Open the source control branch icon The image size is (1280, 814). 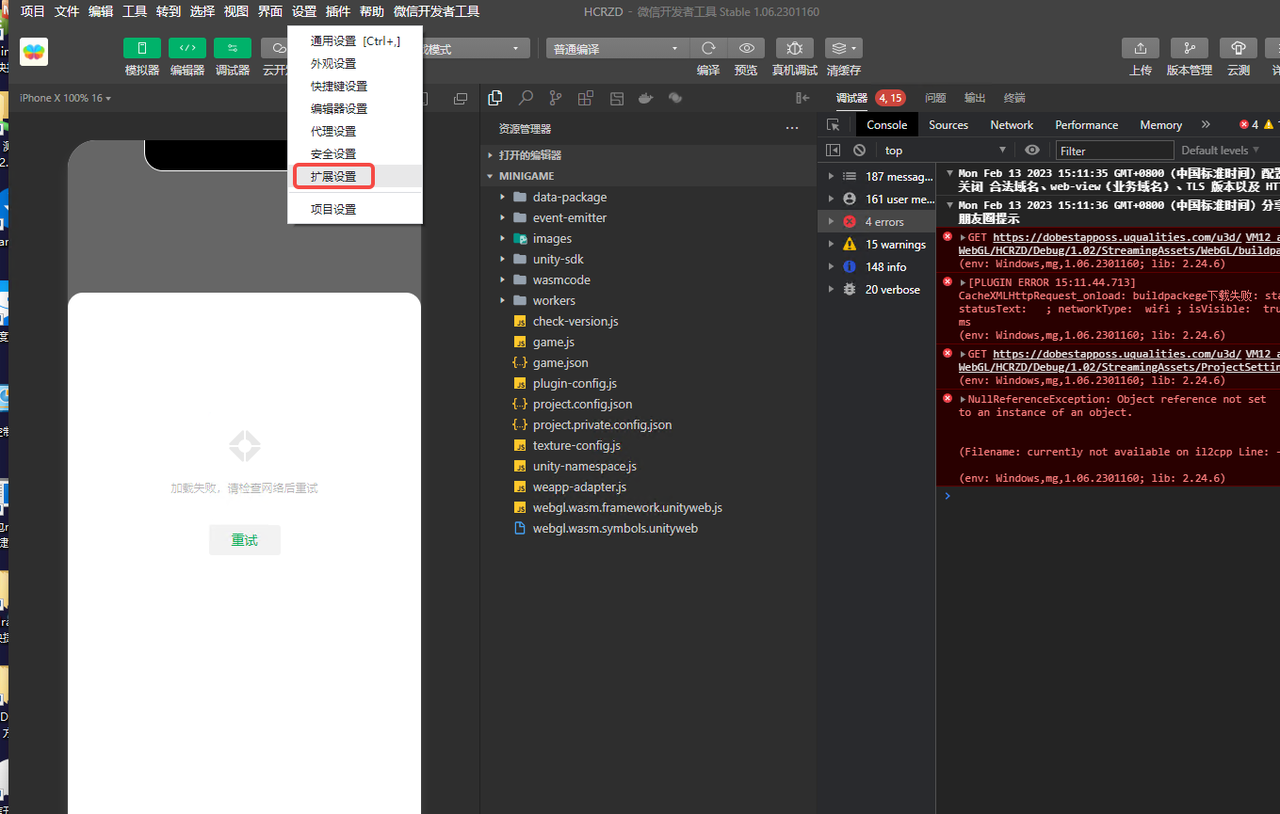pyautogui.click(x=555, y=98)
